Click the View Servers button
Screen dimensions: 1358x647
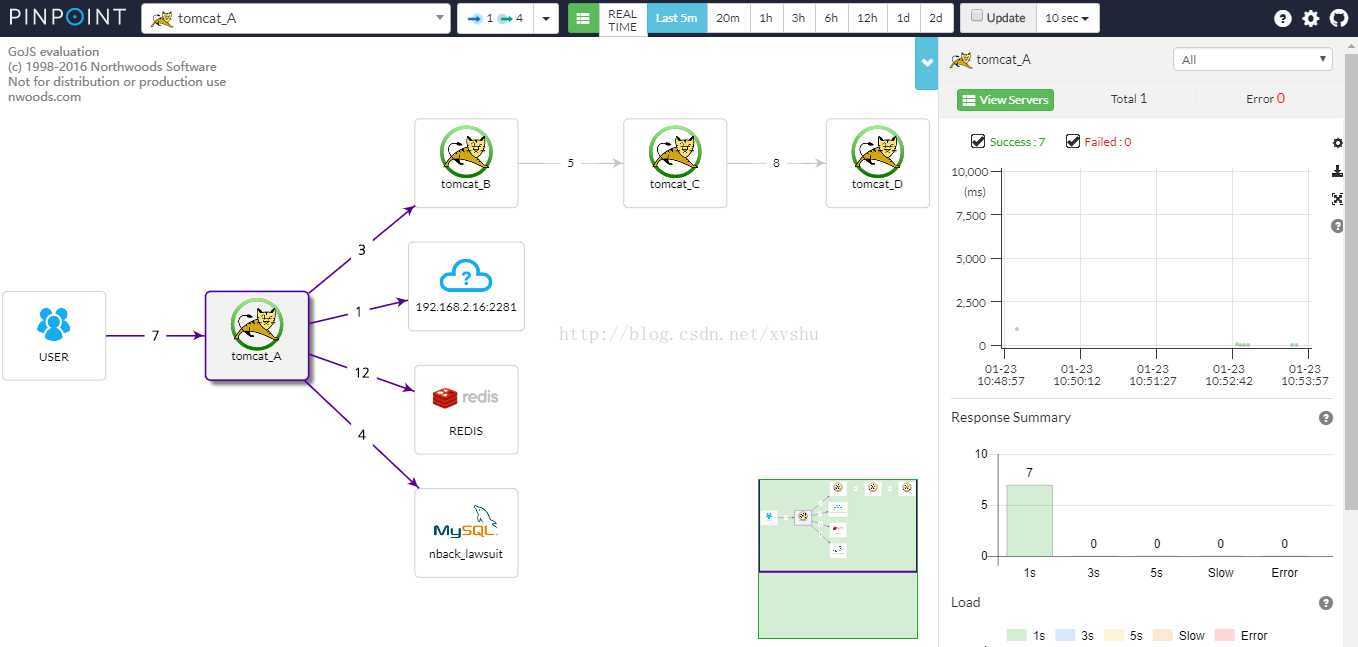click(x=1005, y=100)
